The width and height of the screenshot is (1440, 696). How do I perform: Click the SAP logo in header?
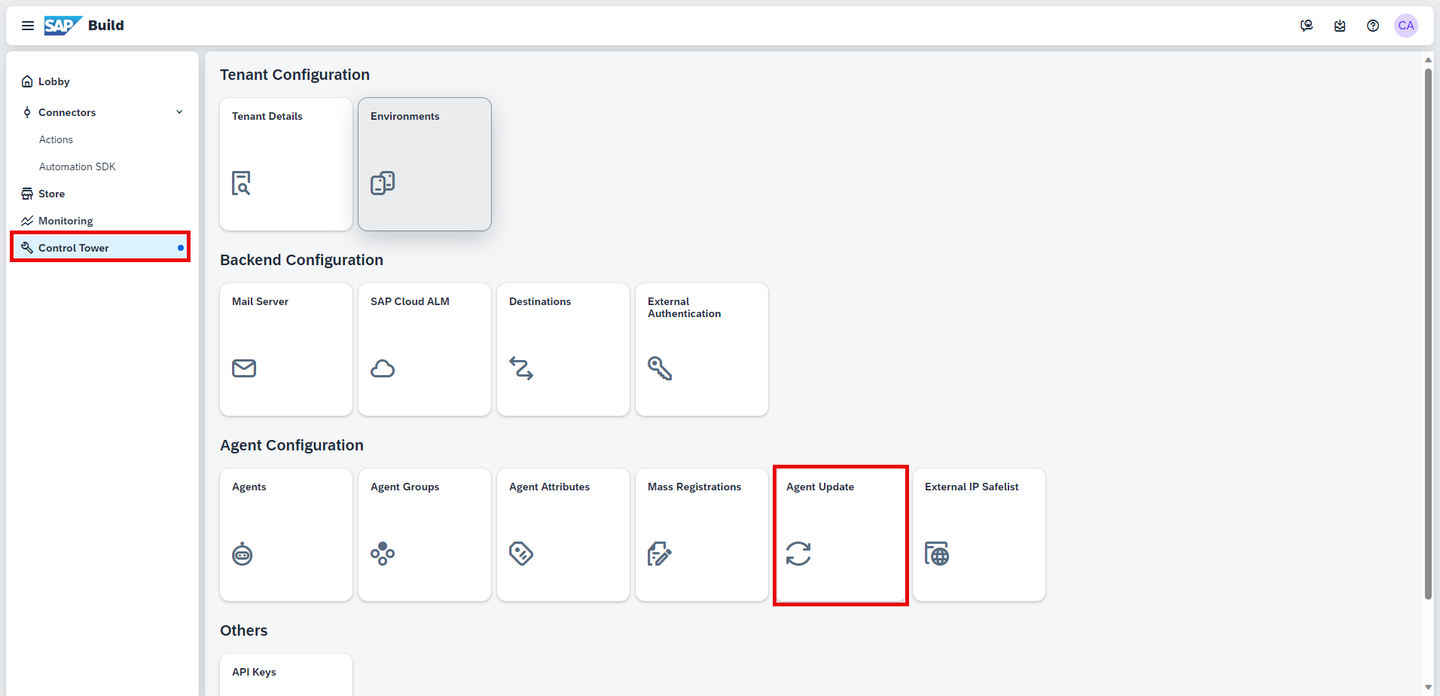tap(63, 25)
